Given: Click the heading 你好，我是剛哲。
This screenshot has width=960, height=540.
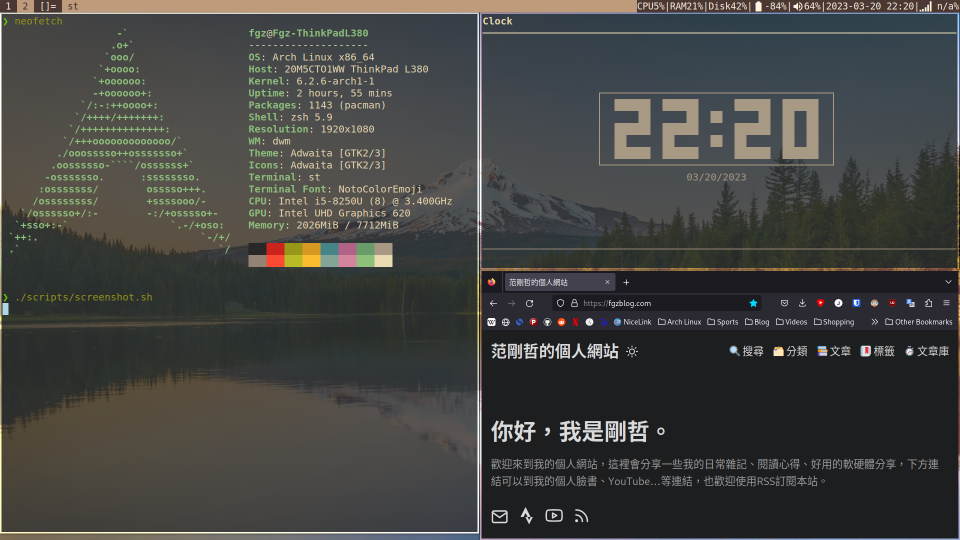Looking at the screenshot, I should [x=579, y=432].
